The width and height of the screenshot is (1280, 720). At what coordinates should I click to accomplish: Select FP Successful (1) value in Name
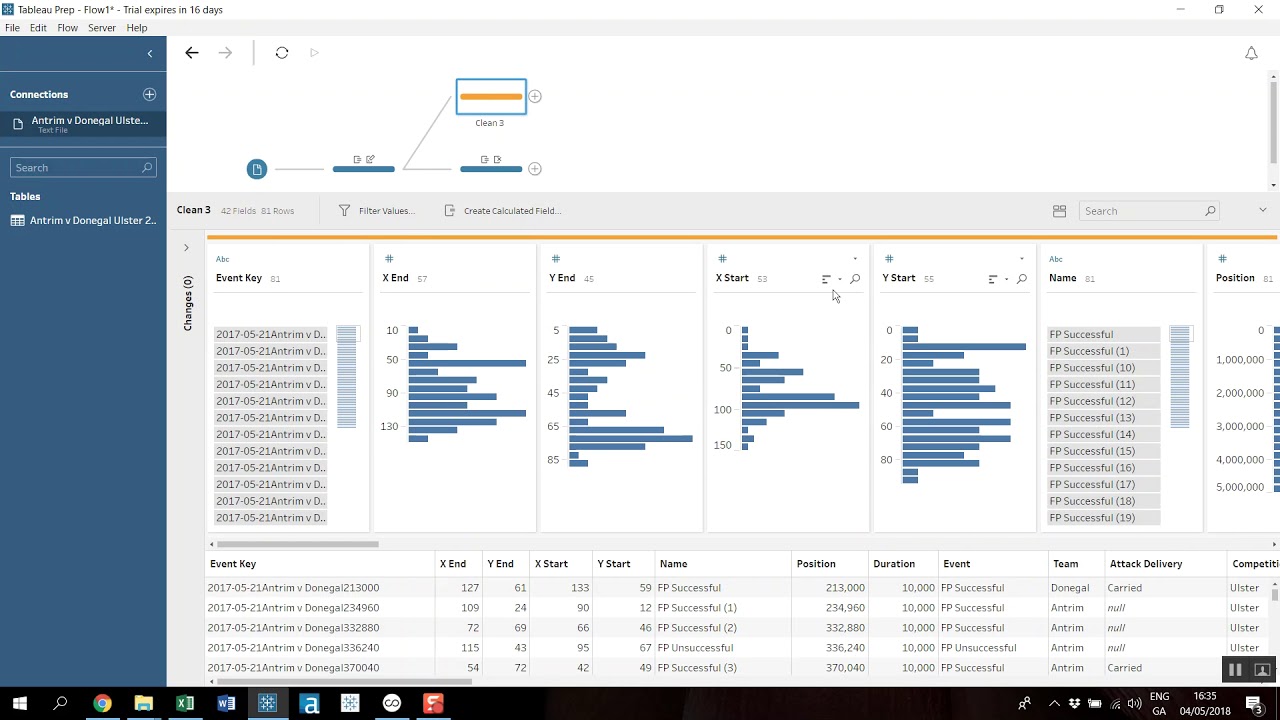tap(1103, 351)
